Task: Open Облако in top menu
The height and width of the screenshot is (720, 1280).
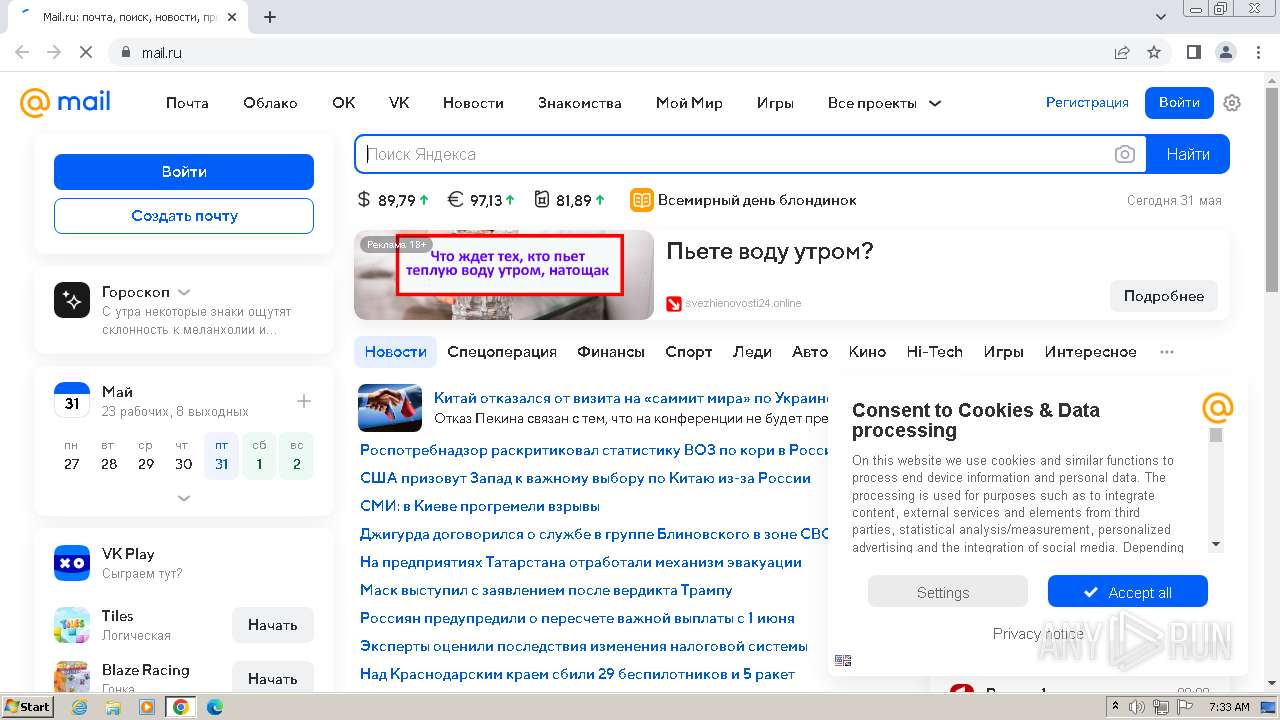Action: tap(270, 103)
